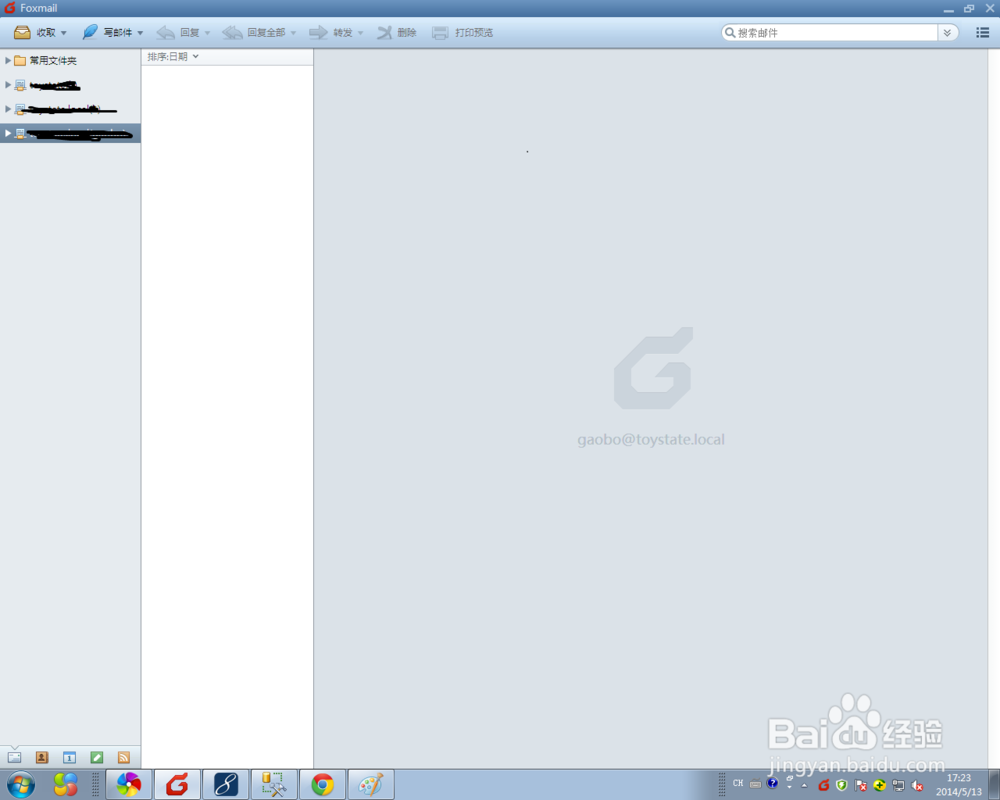Screen dimensions: 1000x800
Task: Click the yellow-green plus tray icon
Action: [879, 785]
